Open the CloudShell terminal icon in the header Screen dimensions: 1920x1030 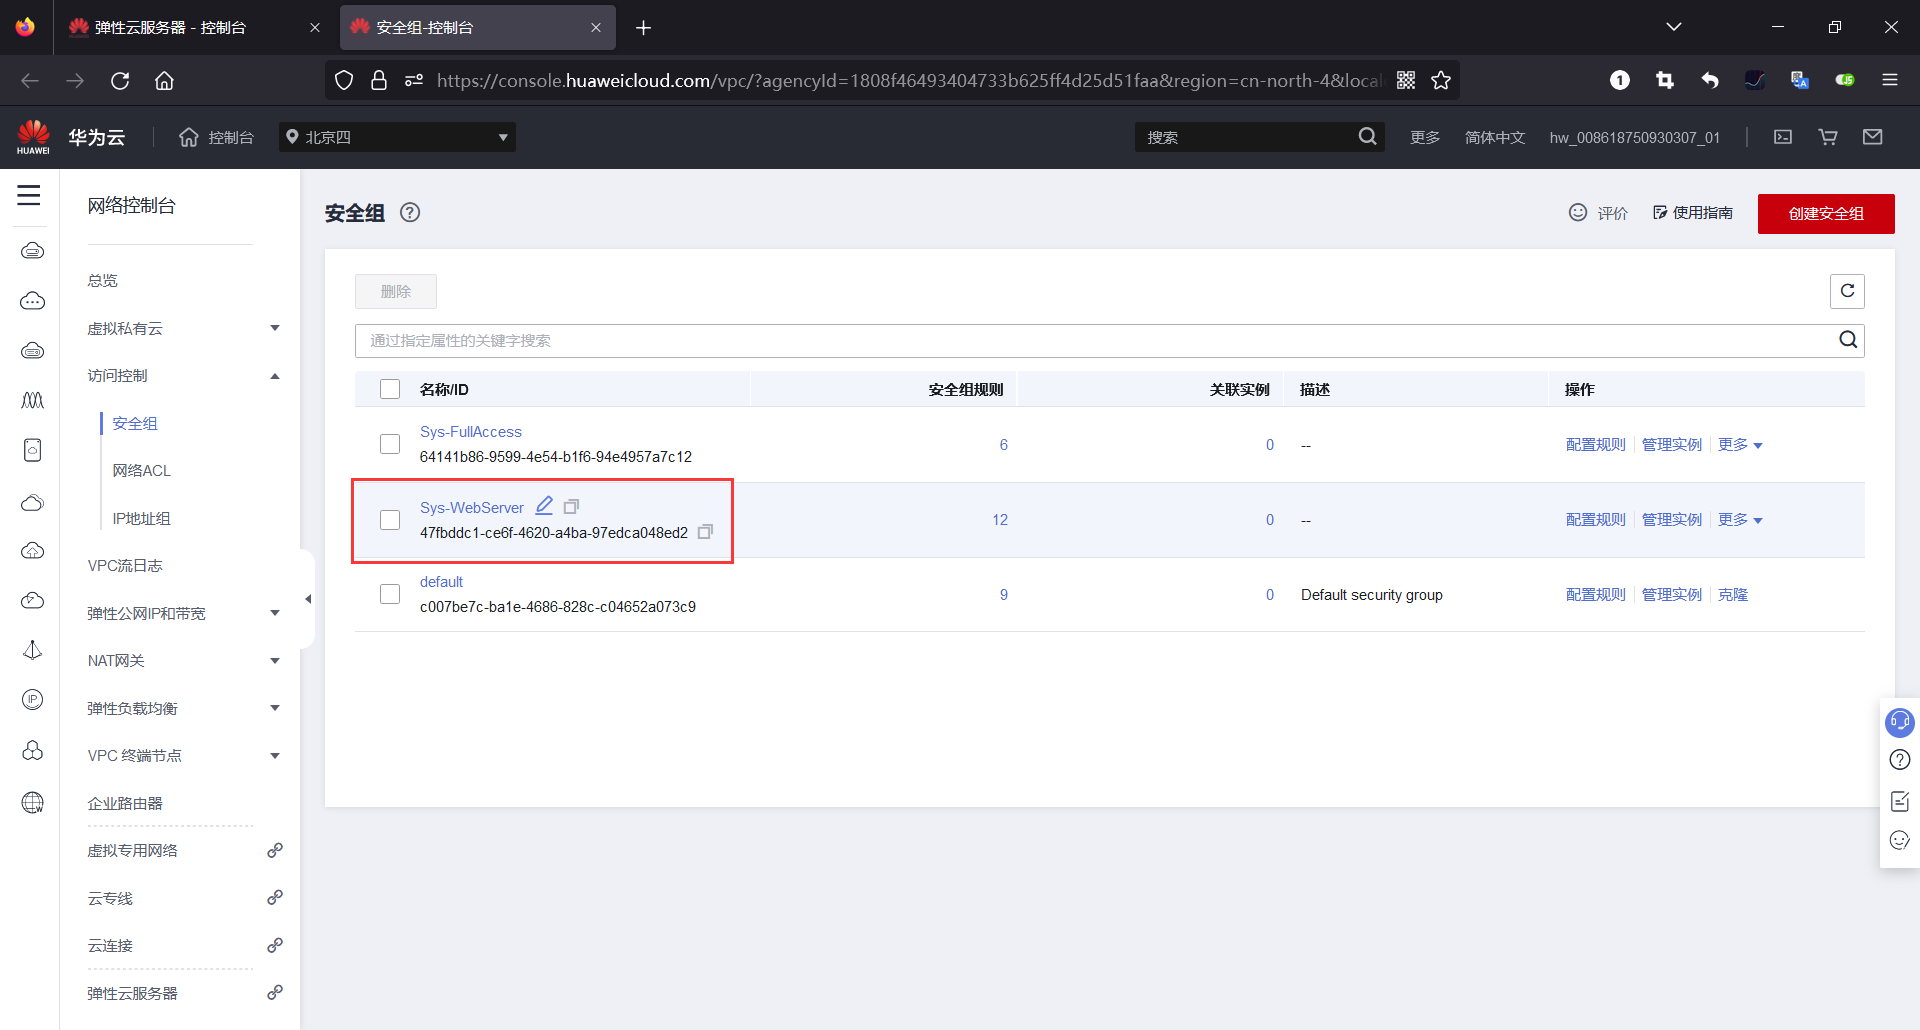tap(1783, 137)
